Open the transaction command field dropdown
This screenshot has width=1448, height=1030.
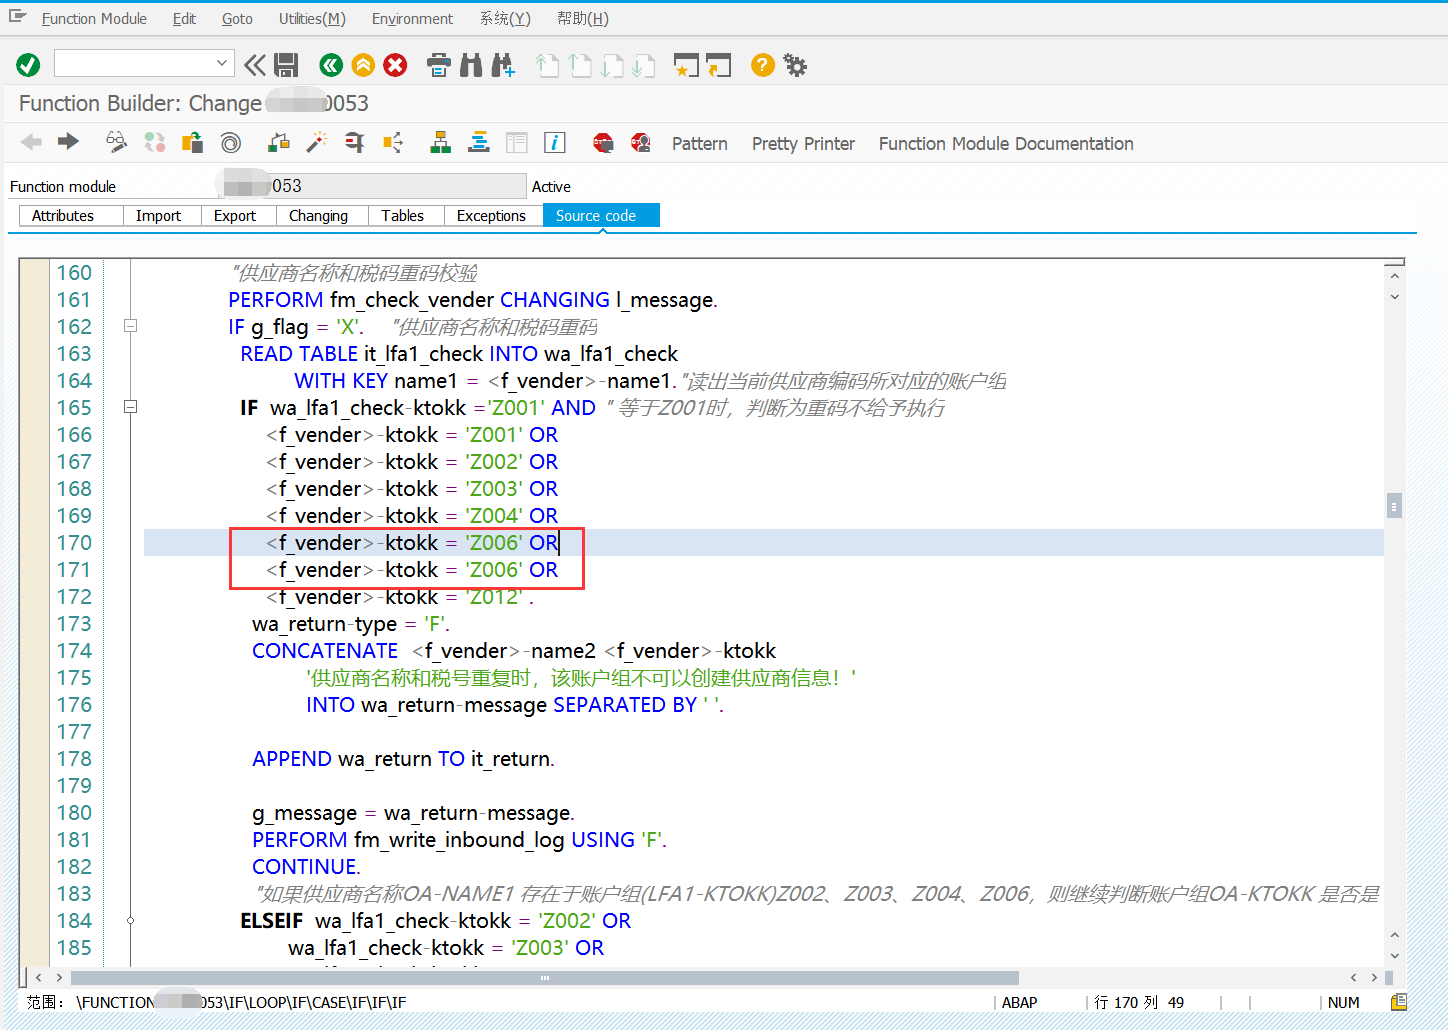[x=222, y=63]
